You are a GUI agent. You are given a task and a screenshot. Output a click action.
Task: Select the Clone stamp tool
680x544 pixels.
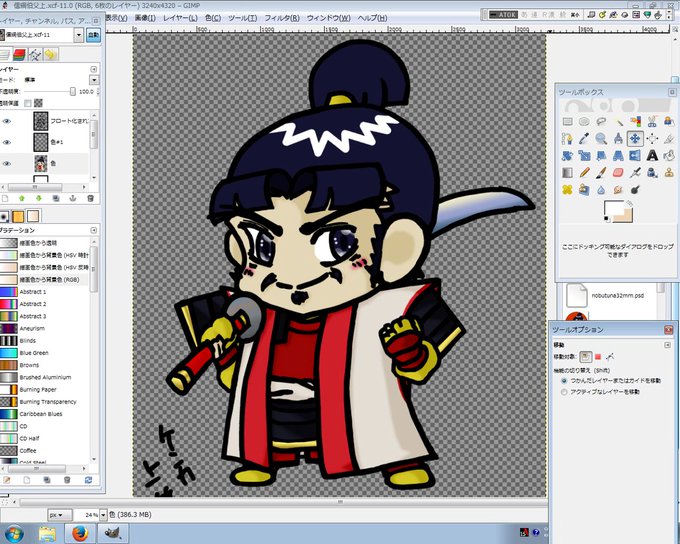click(669, 173)
